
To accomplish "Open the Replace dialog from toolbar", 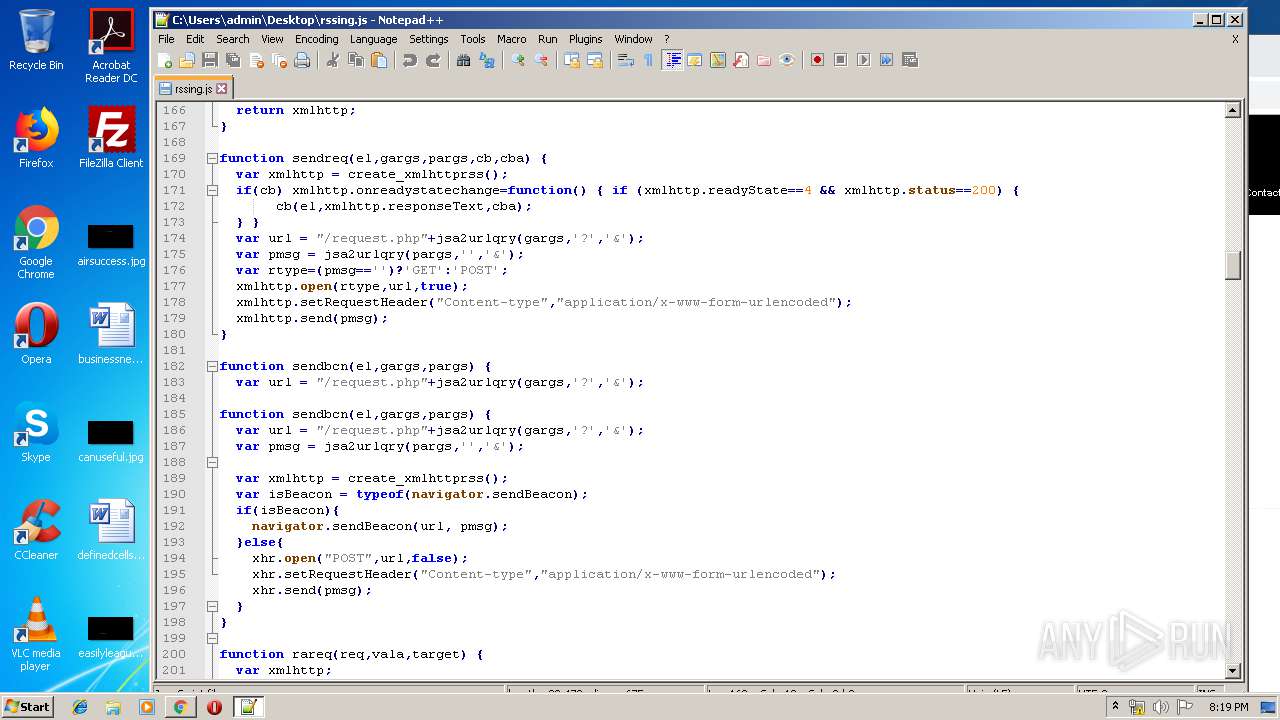I will 487,60.
